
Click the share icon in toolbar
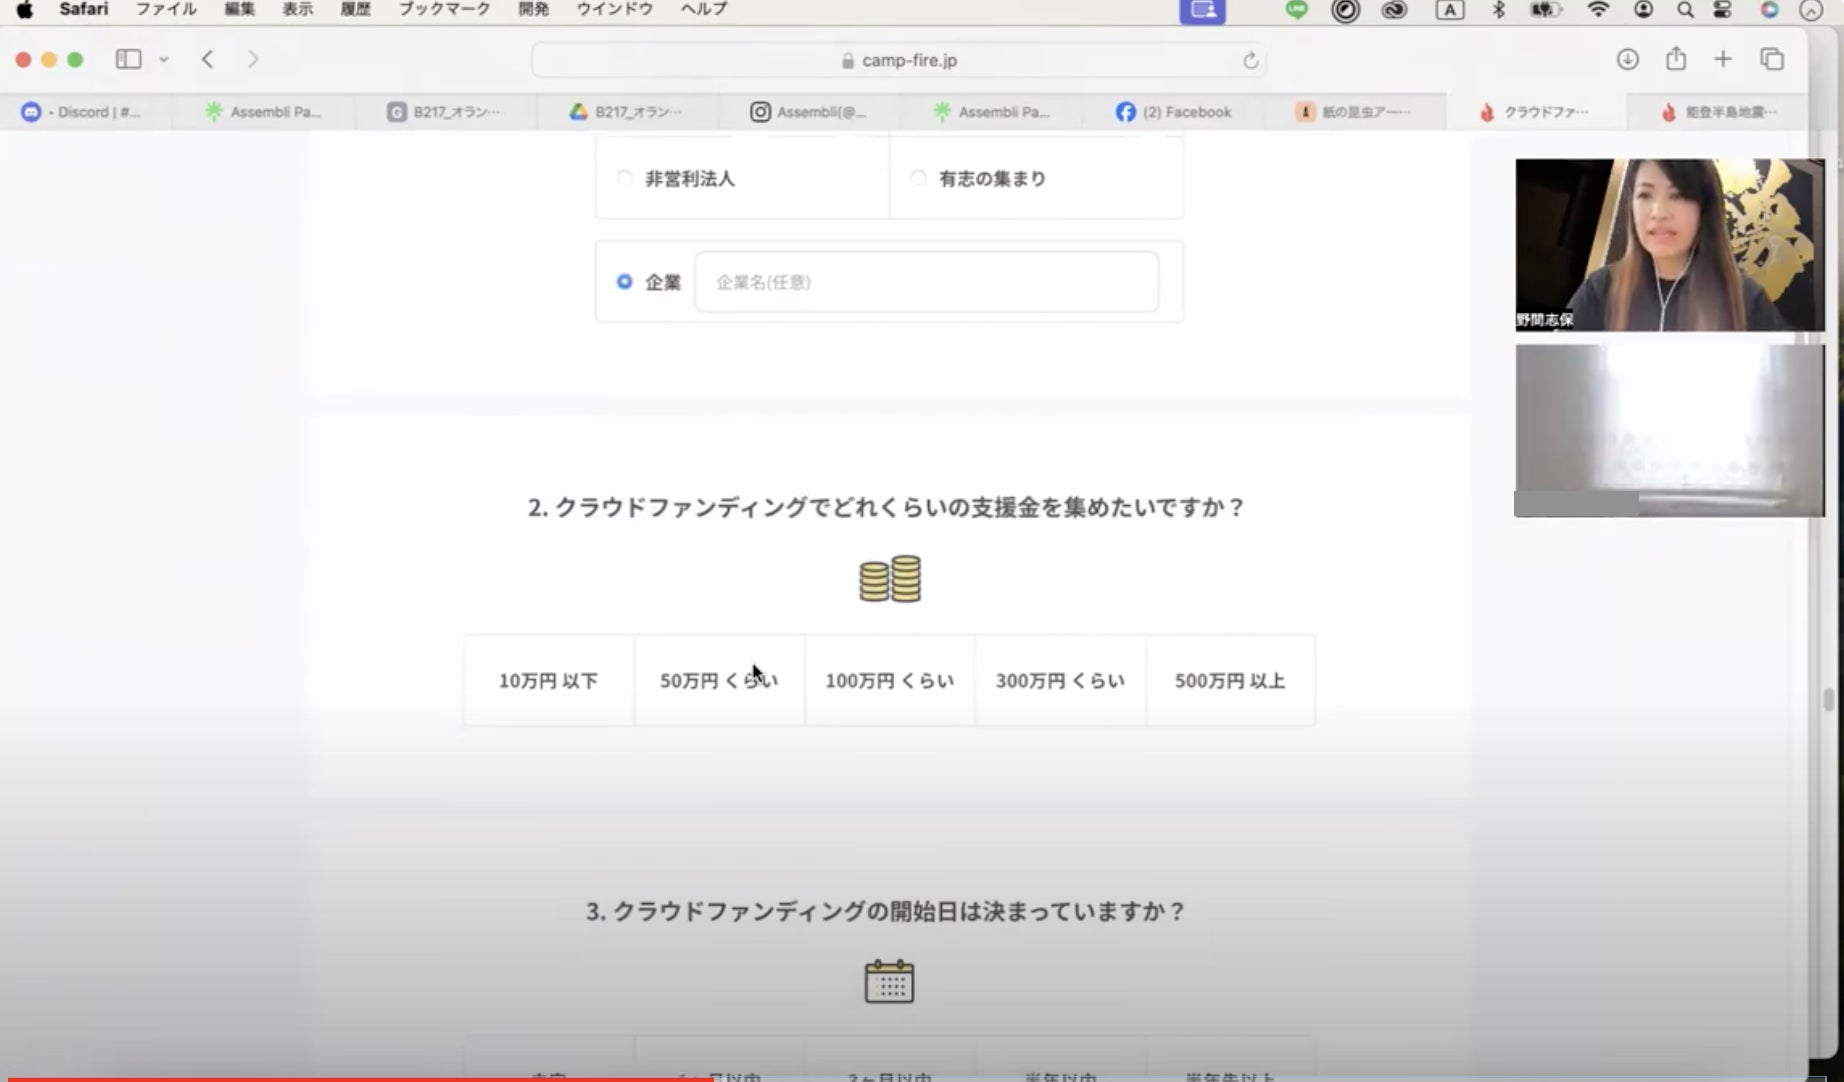pos(1675,59)
